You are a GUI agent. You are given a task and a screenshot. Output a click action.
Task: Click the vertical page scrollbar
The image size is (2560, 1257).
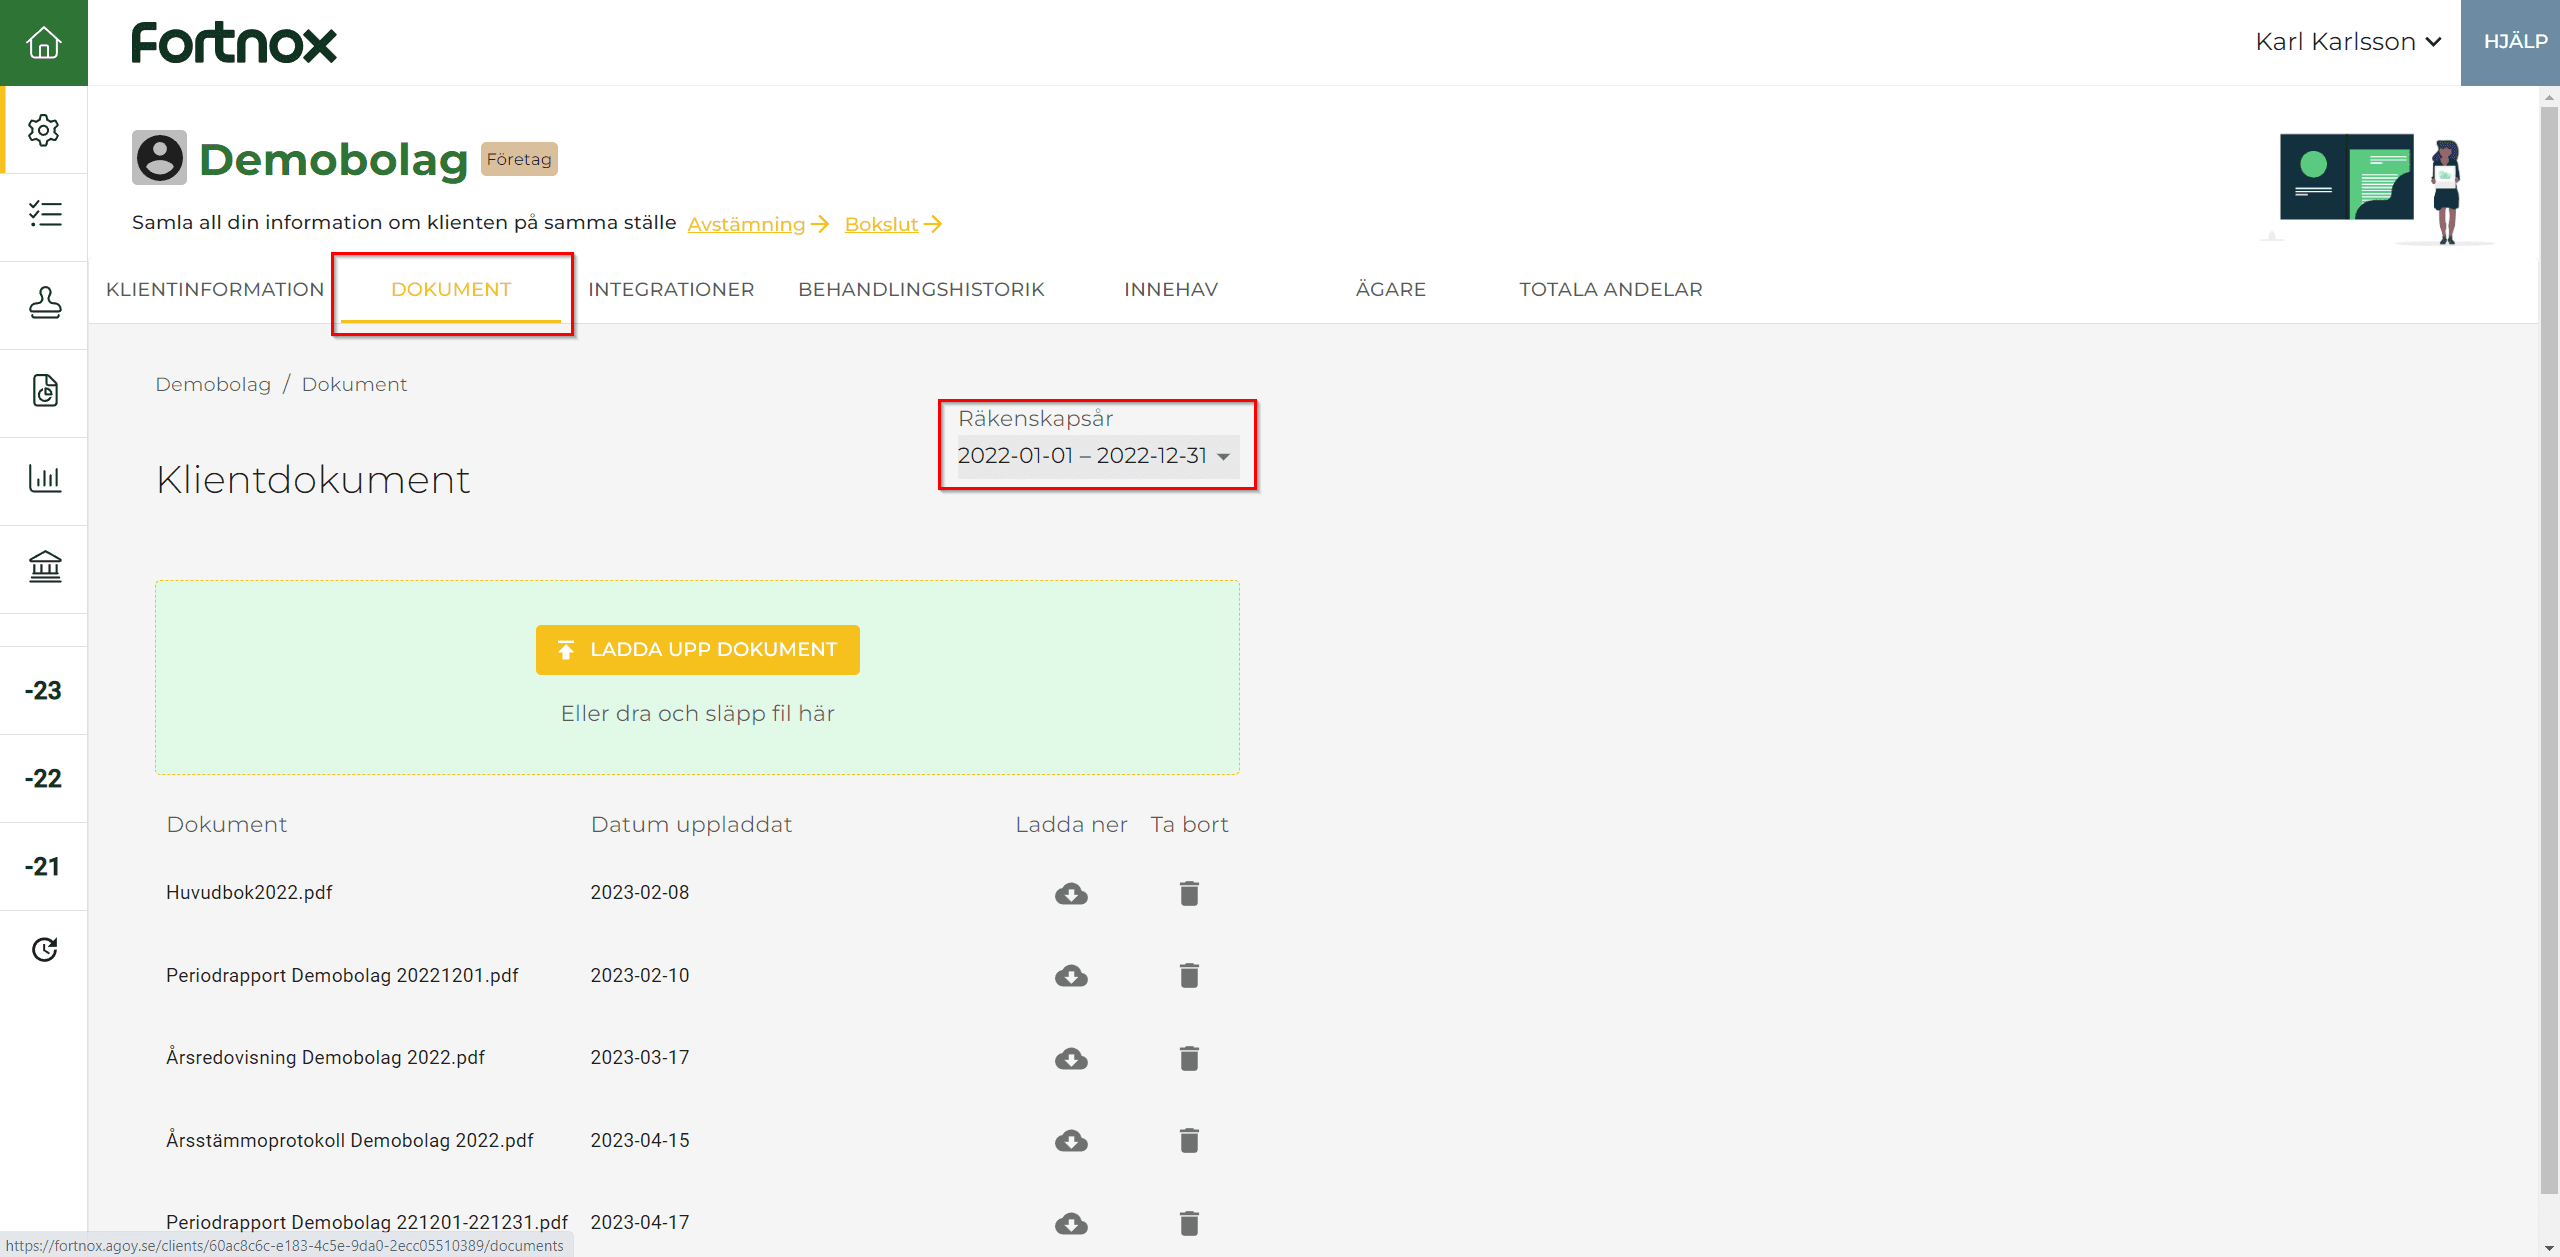click(x=2549, y=650)
